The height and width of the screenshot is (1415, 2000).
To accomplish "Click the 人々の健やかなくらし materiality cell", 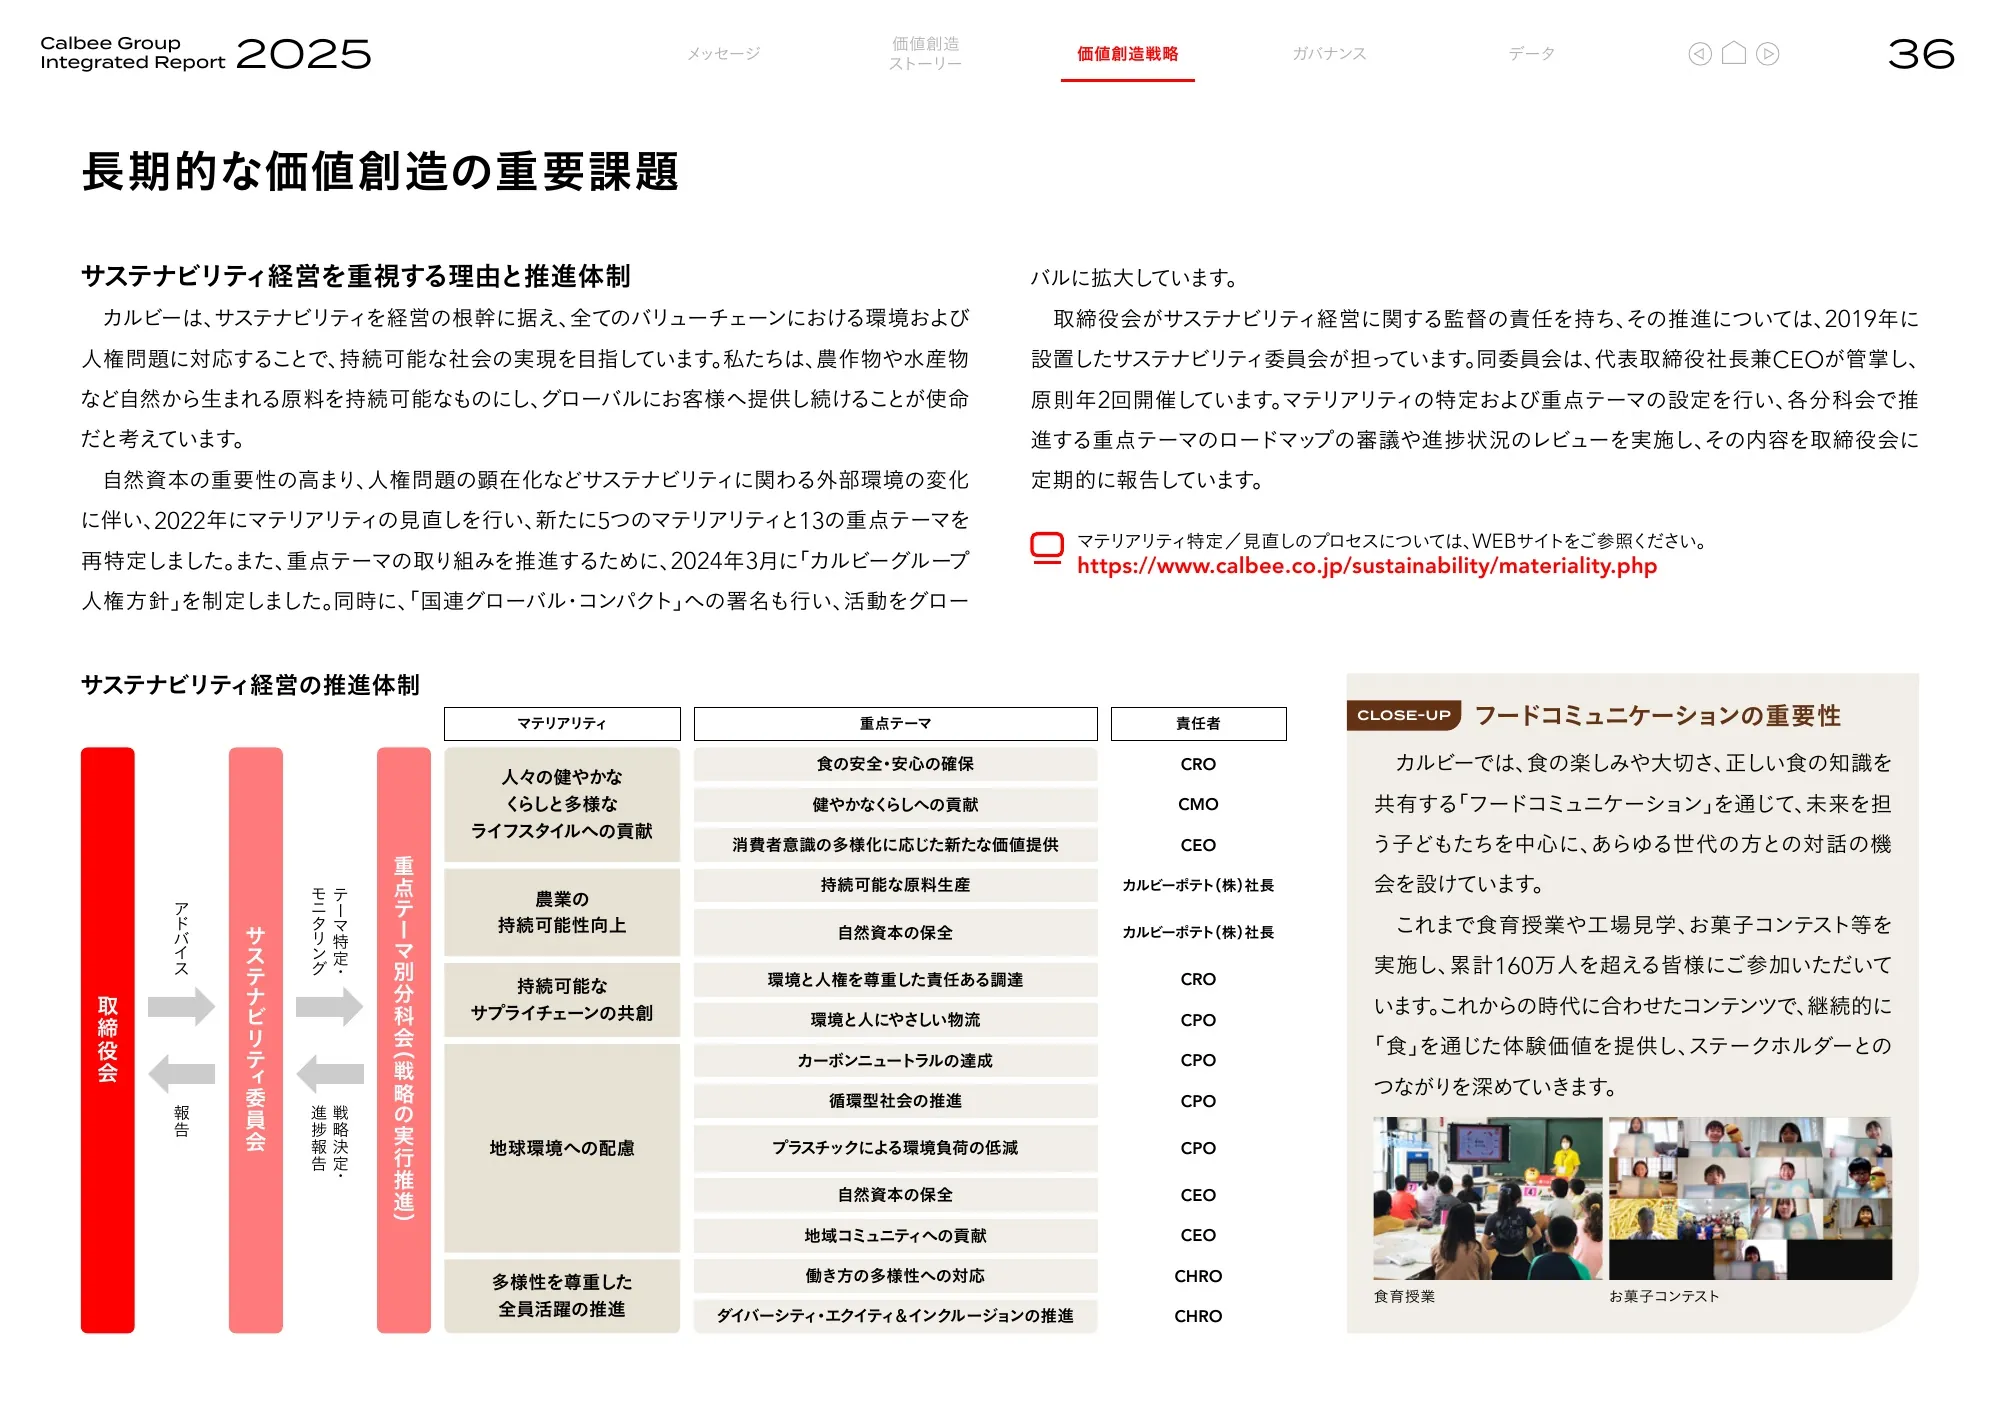I will click(x=562, y=804).
